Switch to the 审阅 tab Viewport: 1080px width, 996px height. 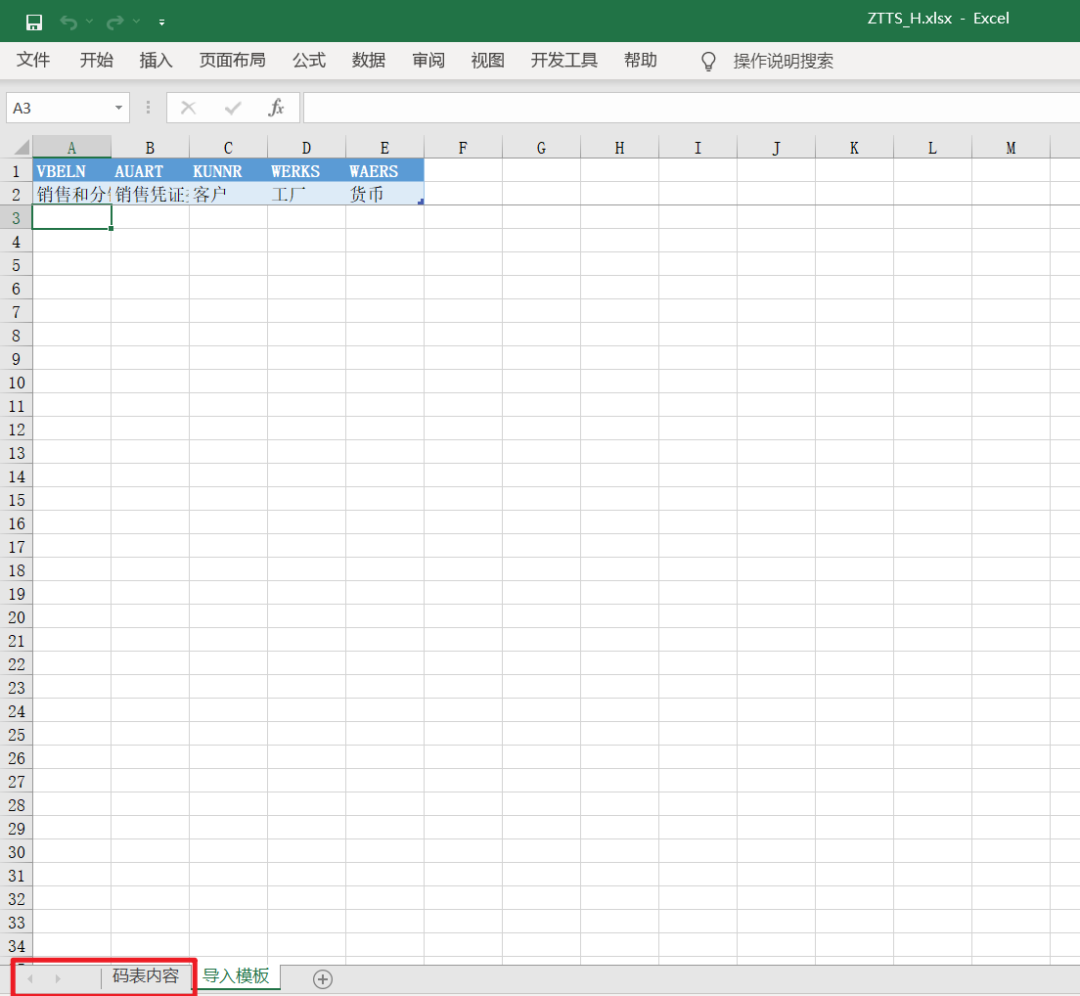pyautogui.click(x=428, y=61)
